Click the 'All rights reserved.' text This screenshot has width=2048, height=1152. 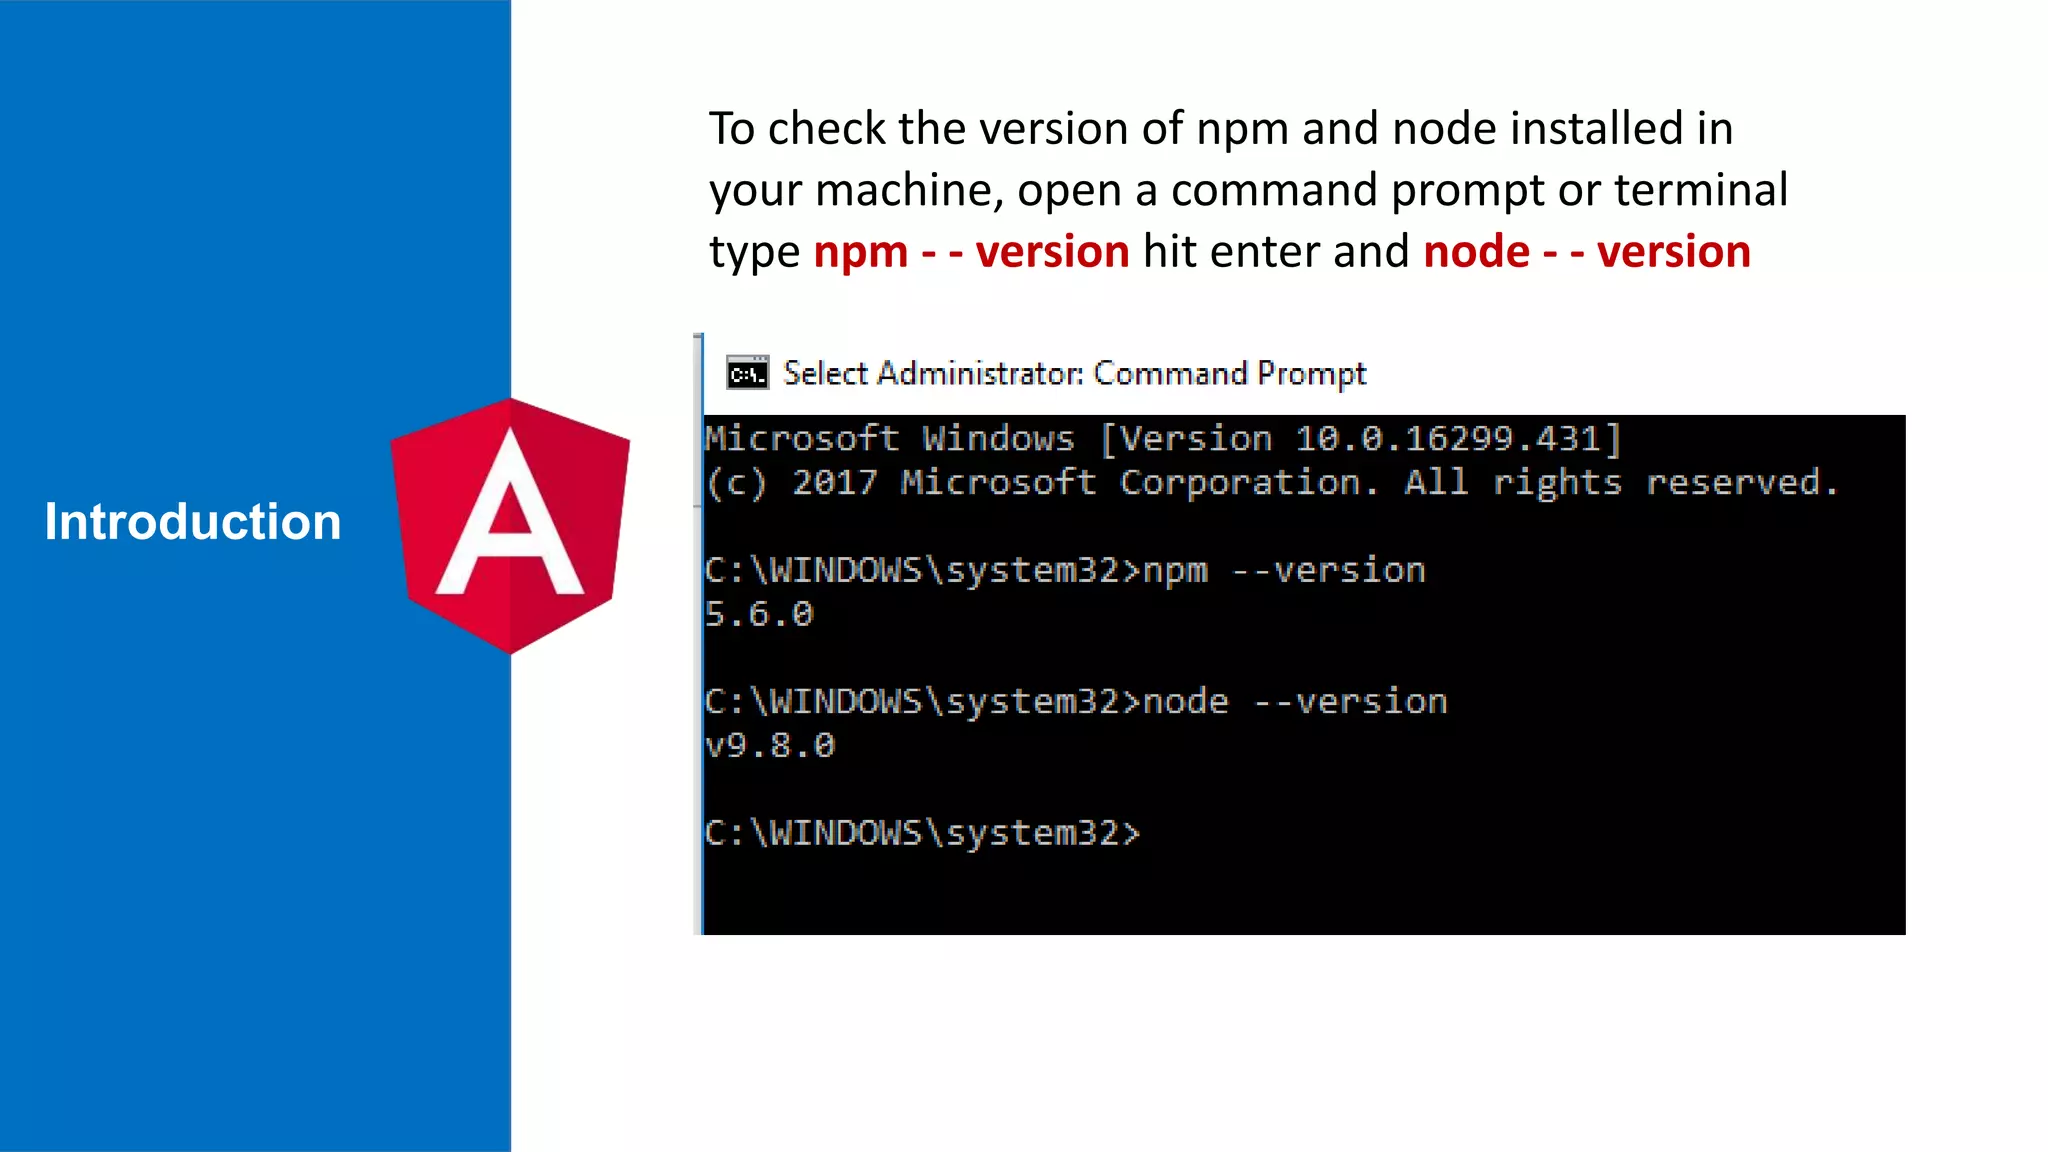[x=1620, y=482]
